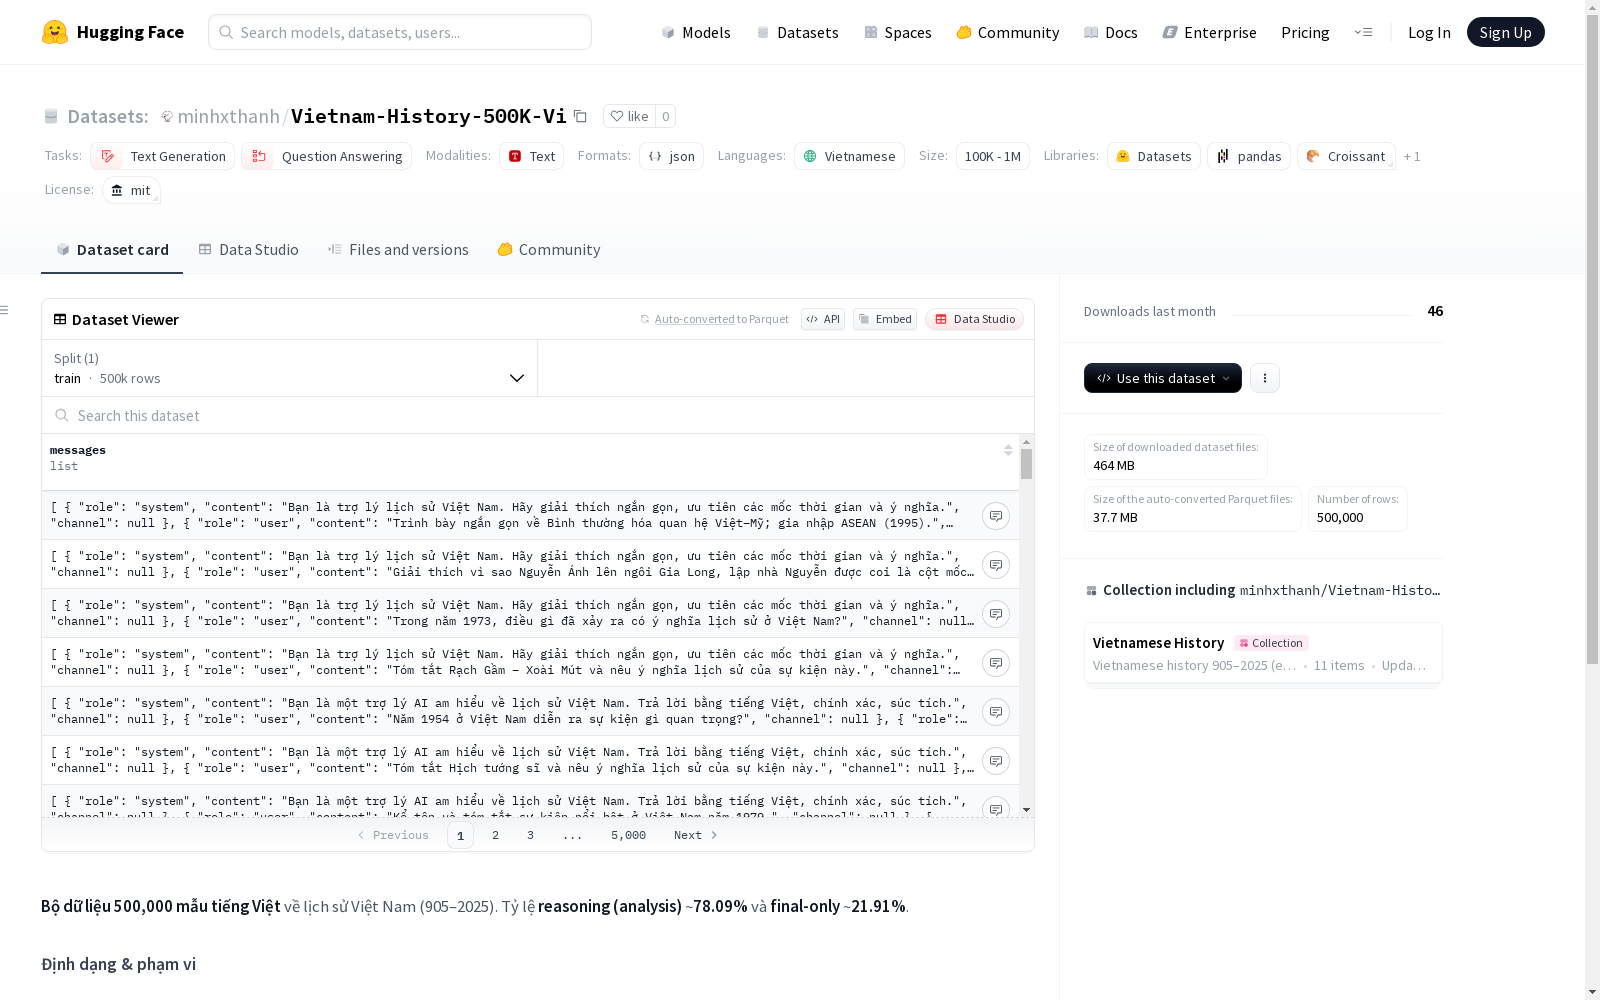This screenshot has width=1600, height=1000.
Task: Click the page vertical scrollbar
Action: click(1592, 340)
